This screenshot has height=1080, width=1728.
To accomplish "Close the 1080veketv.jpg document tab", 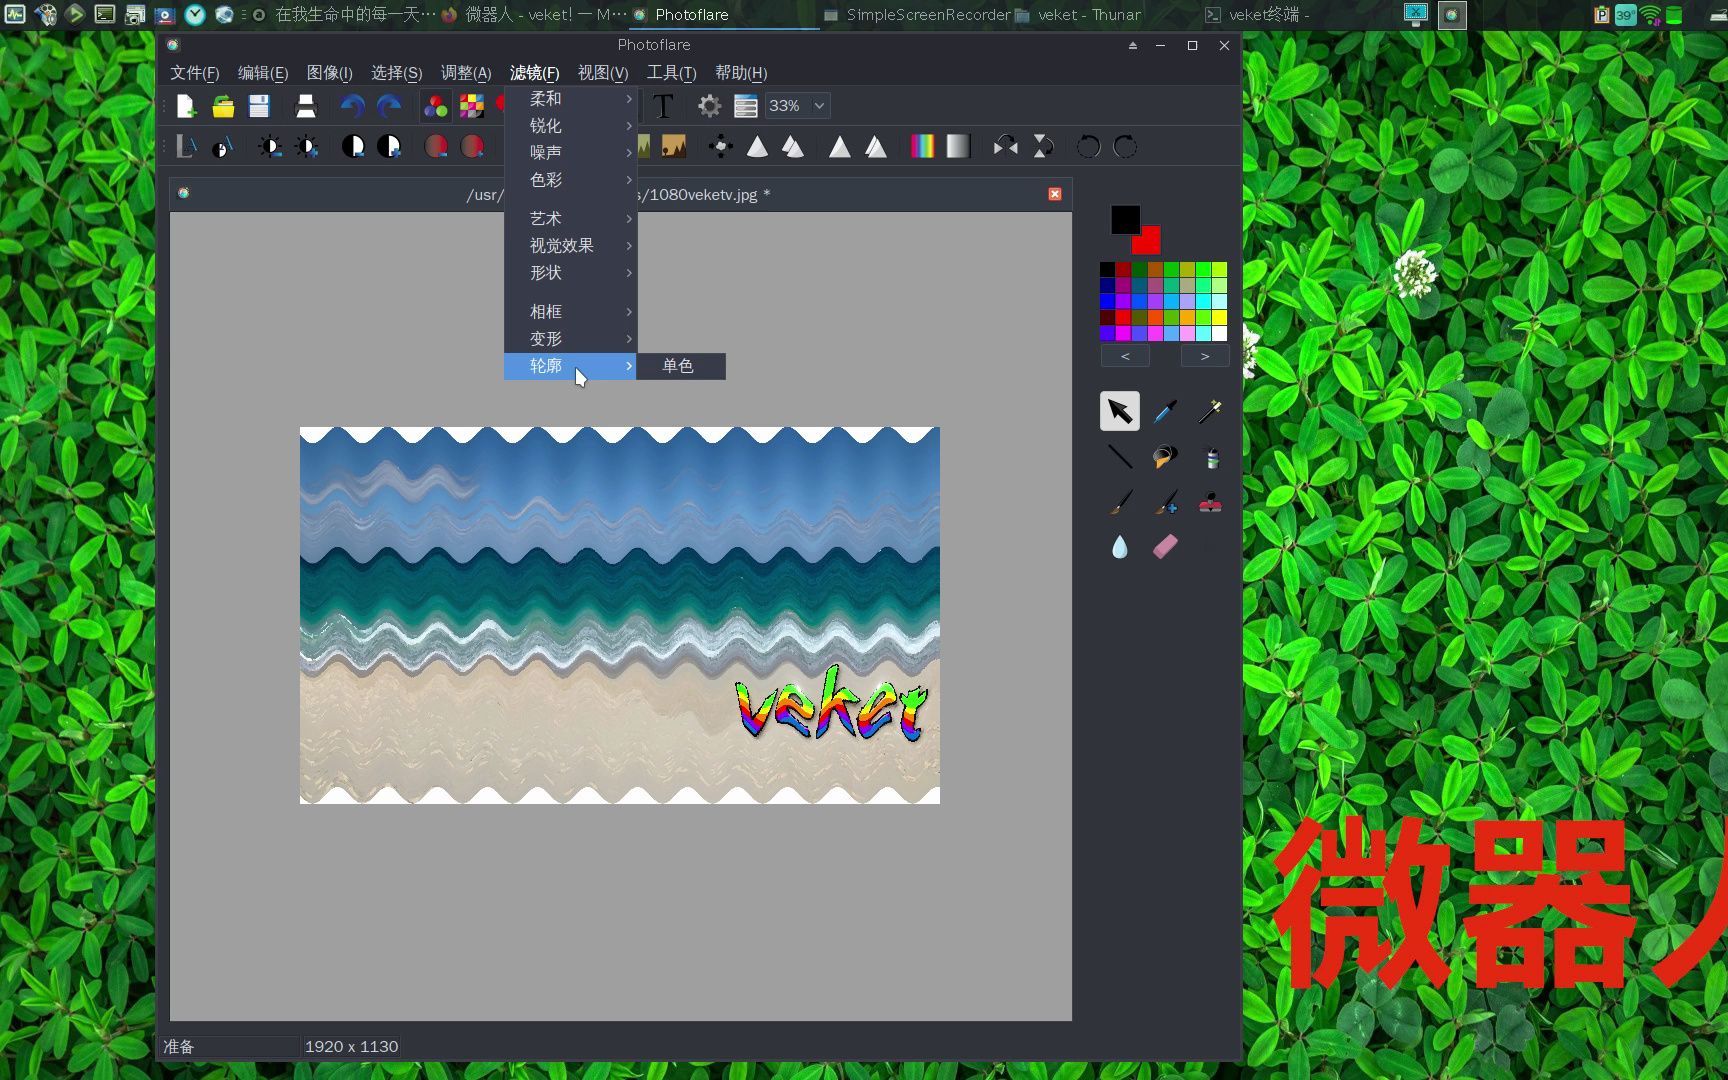I will (1055, 194).
